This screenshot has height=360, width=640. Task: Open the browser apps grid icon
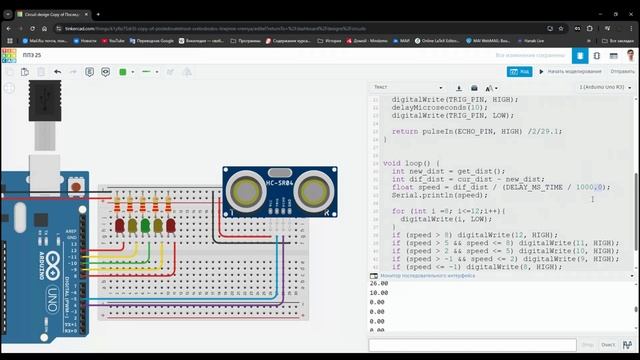(x=10, y=41)
